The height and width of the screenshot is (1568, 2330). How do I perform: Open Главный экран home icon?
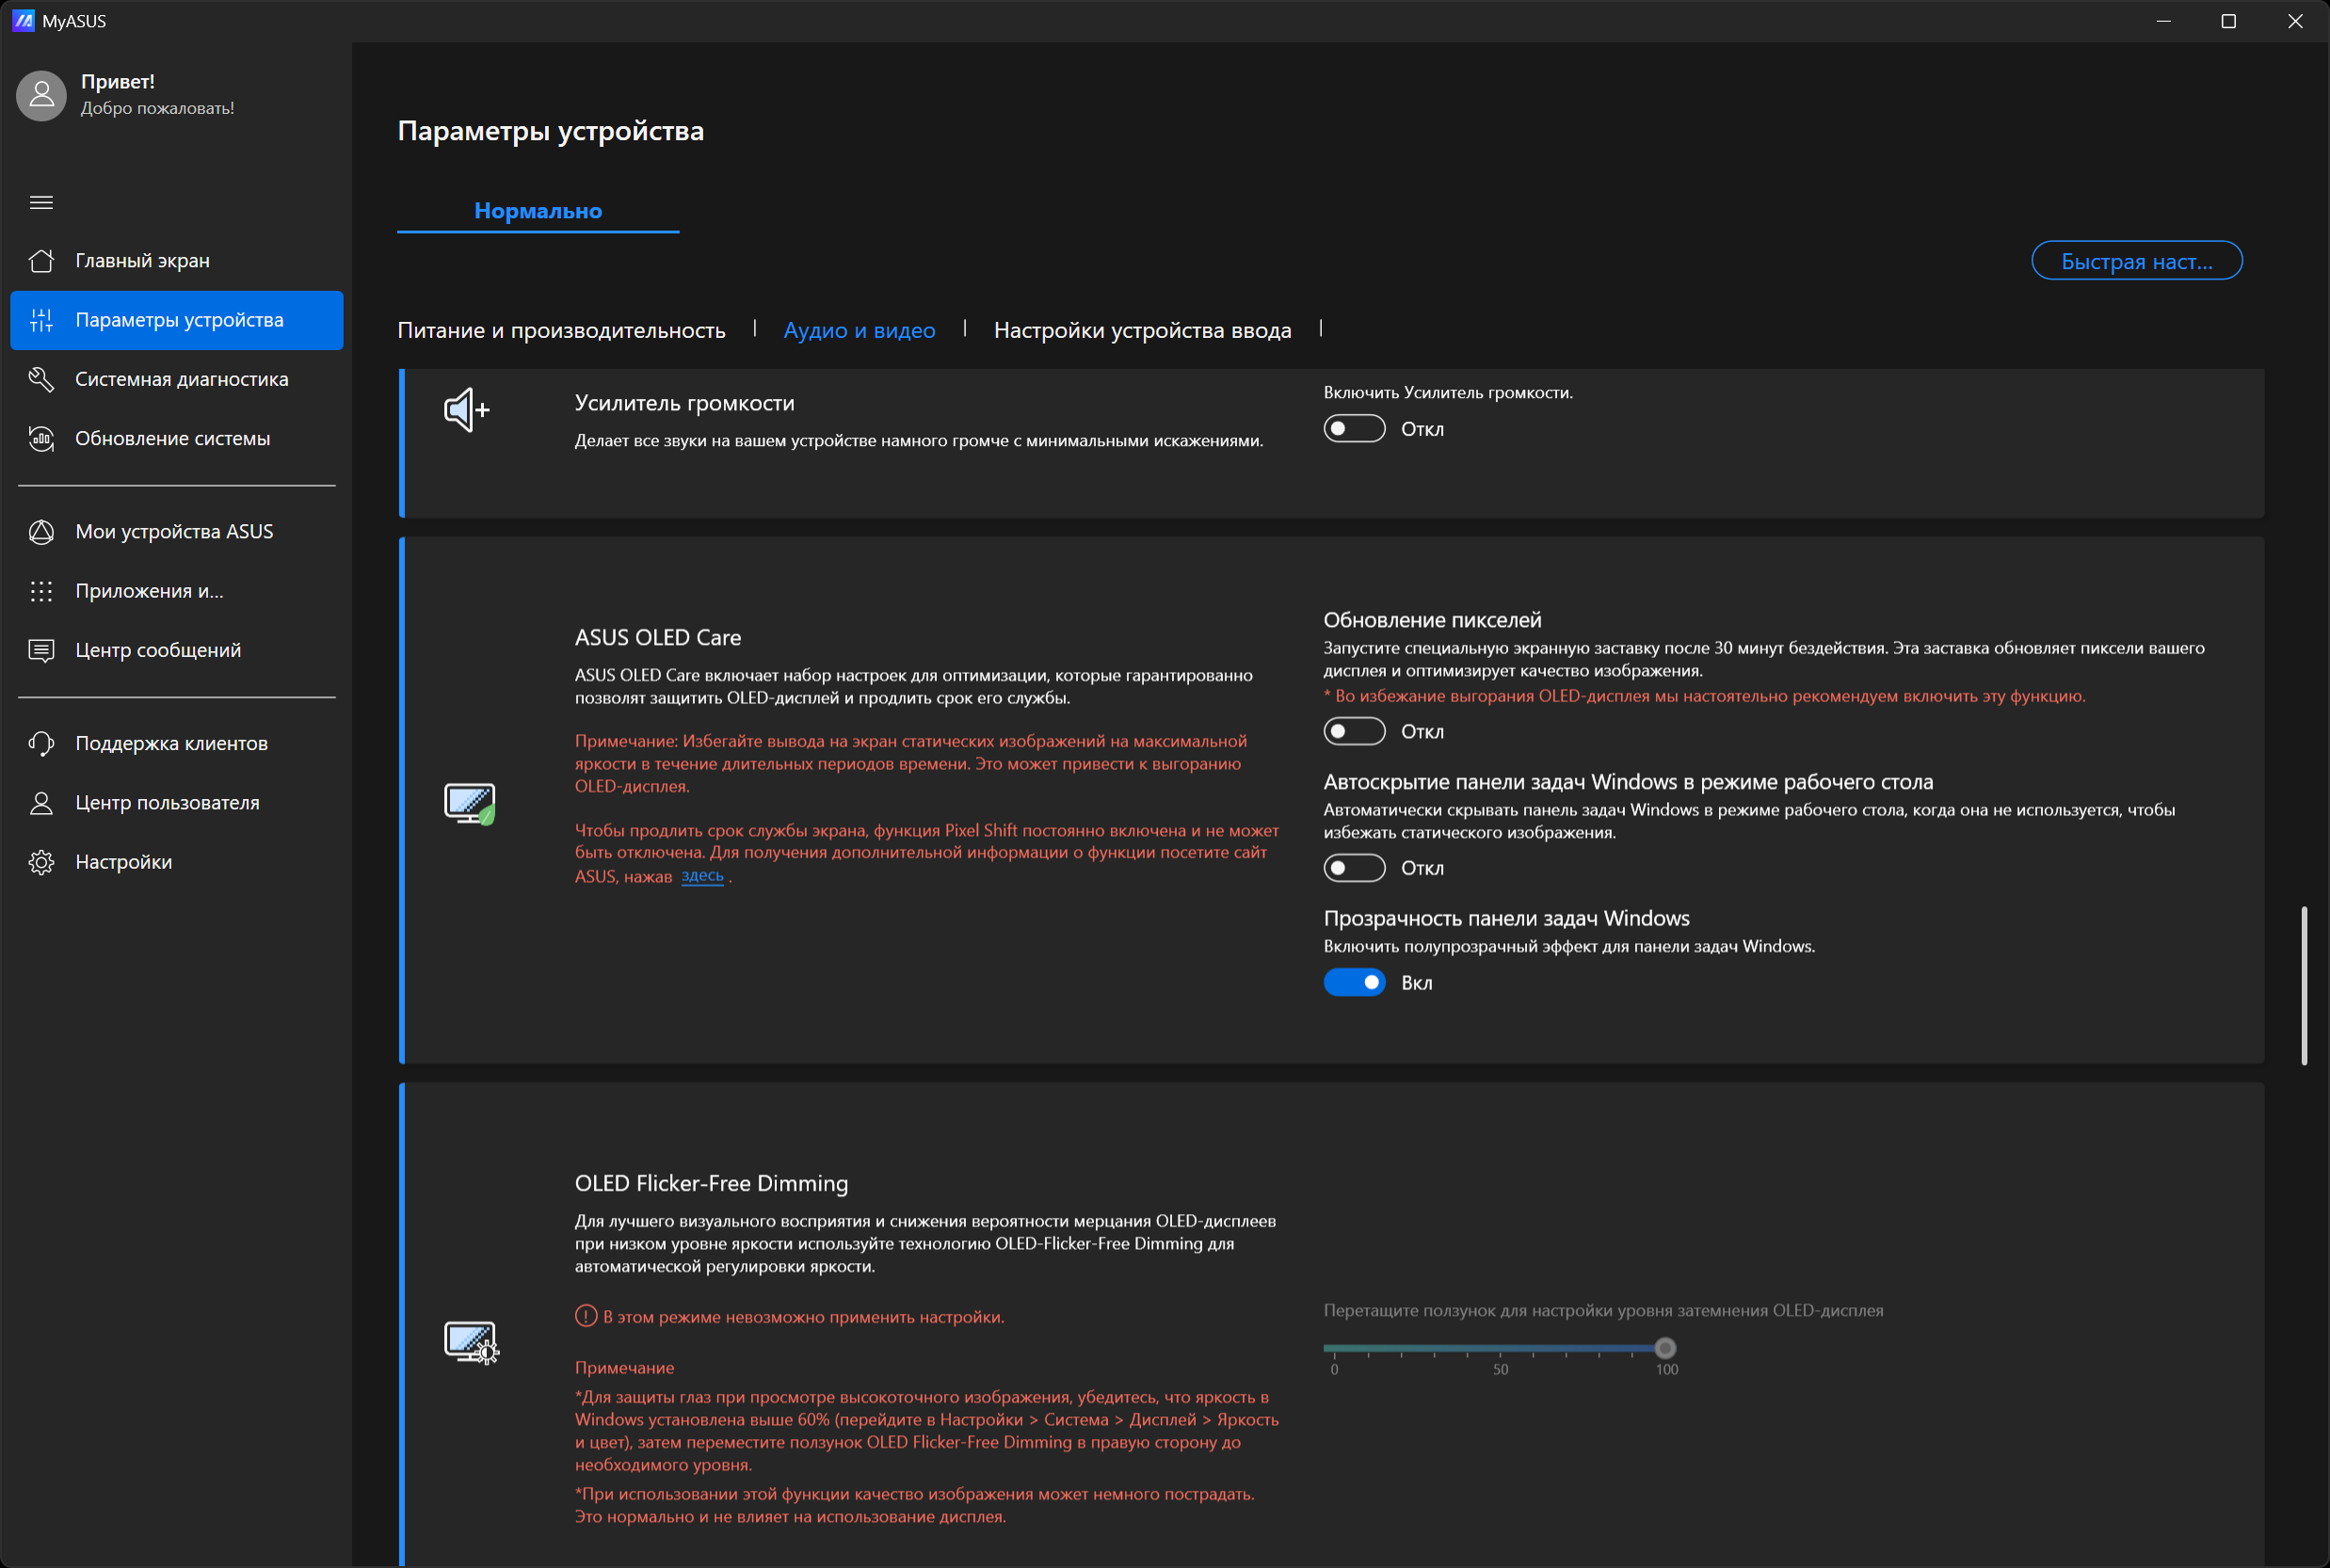coord(41,261)
